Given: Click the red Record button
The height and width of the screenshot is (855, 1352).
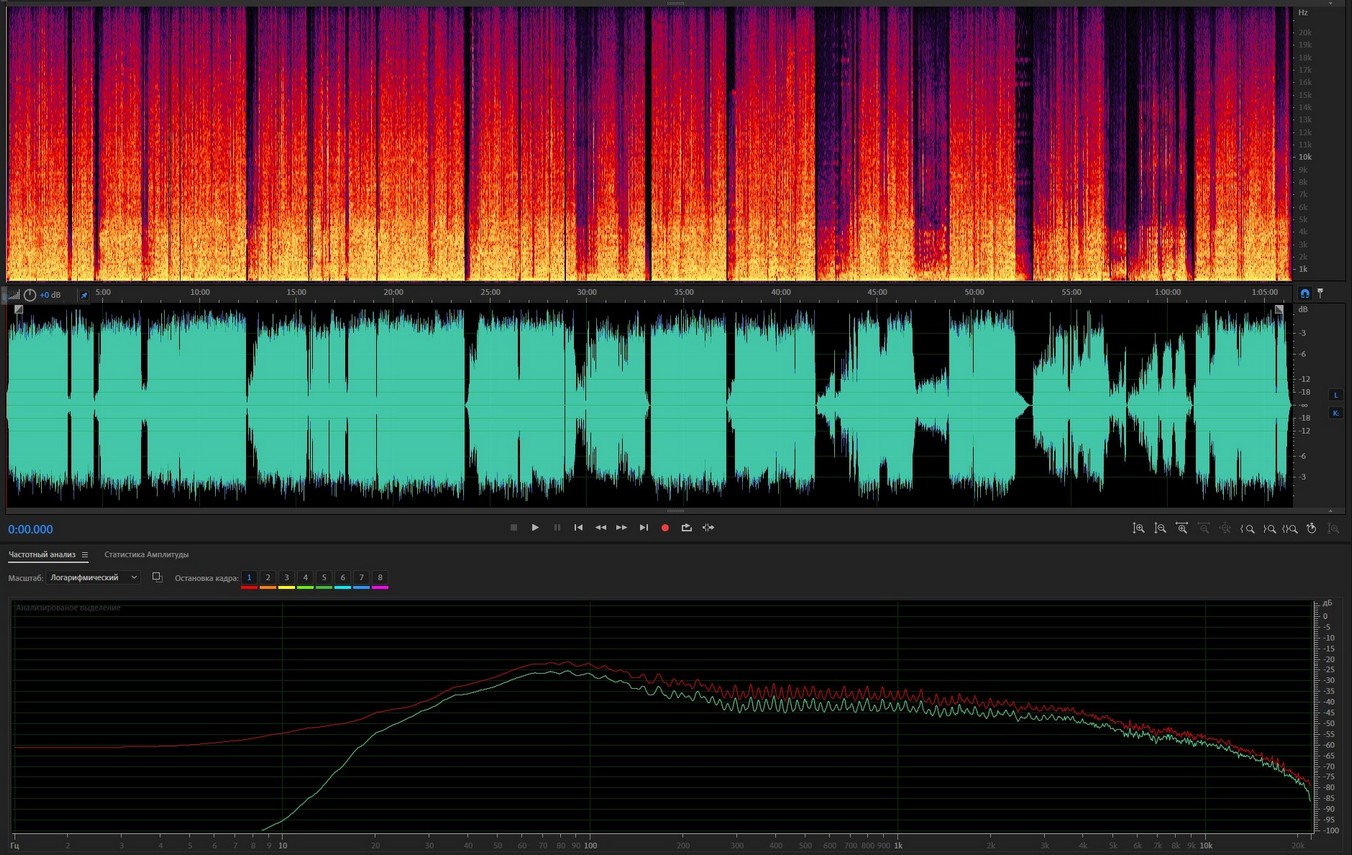Looking at the screenshot, I should 665,528.
